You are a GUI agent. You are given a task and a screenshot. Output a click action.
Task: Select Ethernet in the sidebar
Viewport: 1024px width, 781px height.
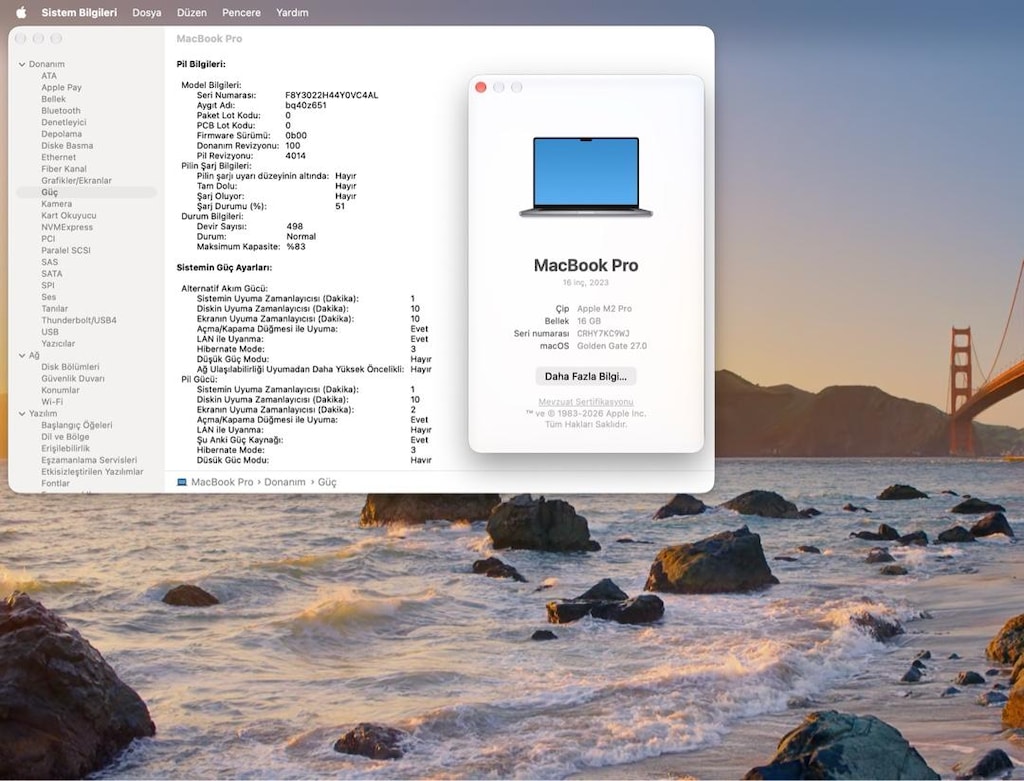58,157
